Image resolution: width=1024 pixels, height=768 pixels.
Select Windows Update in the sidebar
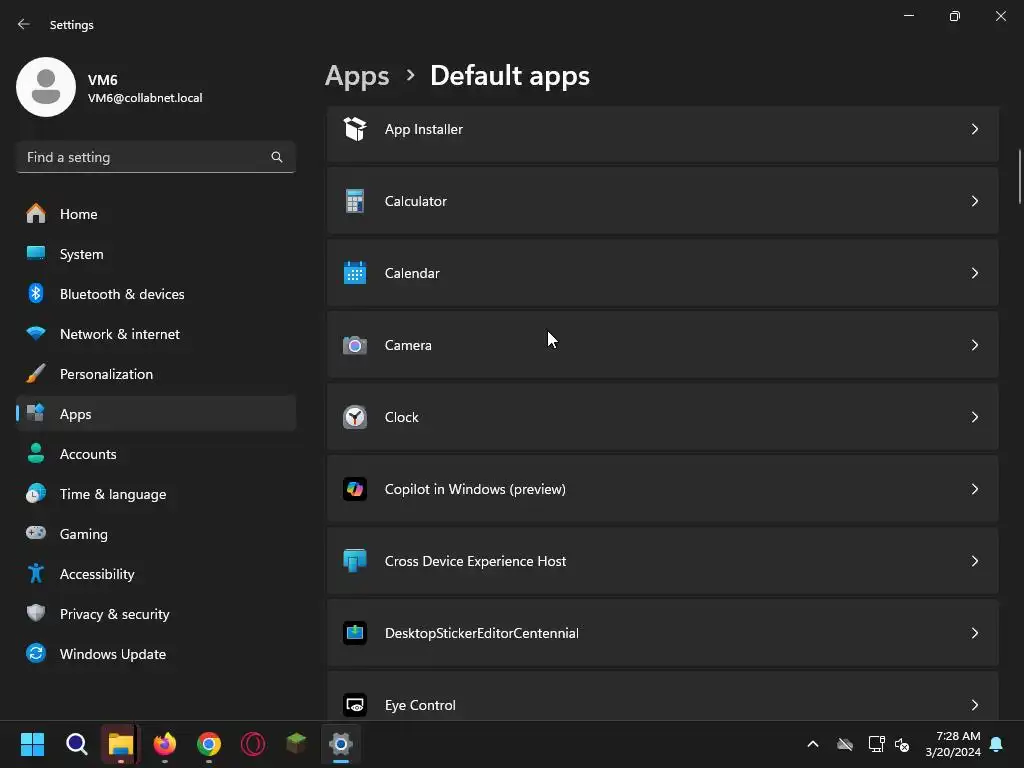(112, 654)
